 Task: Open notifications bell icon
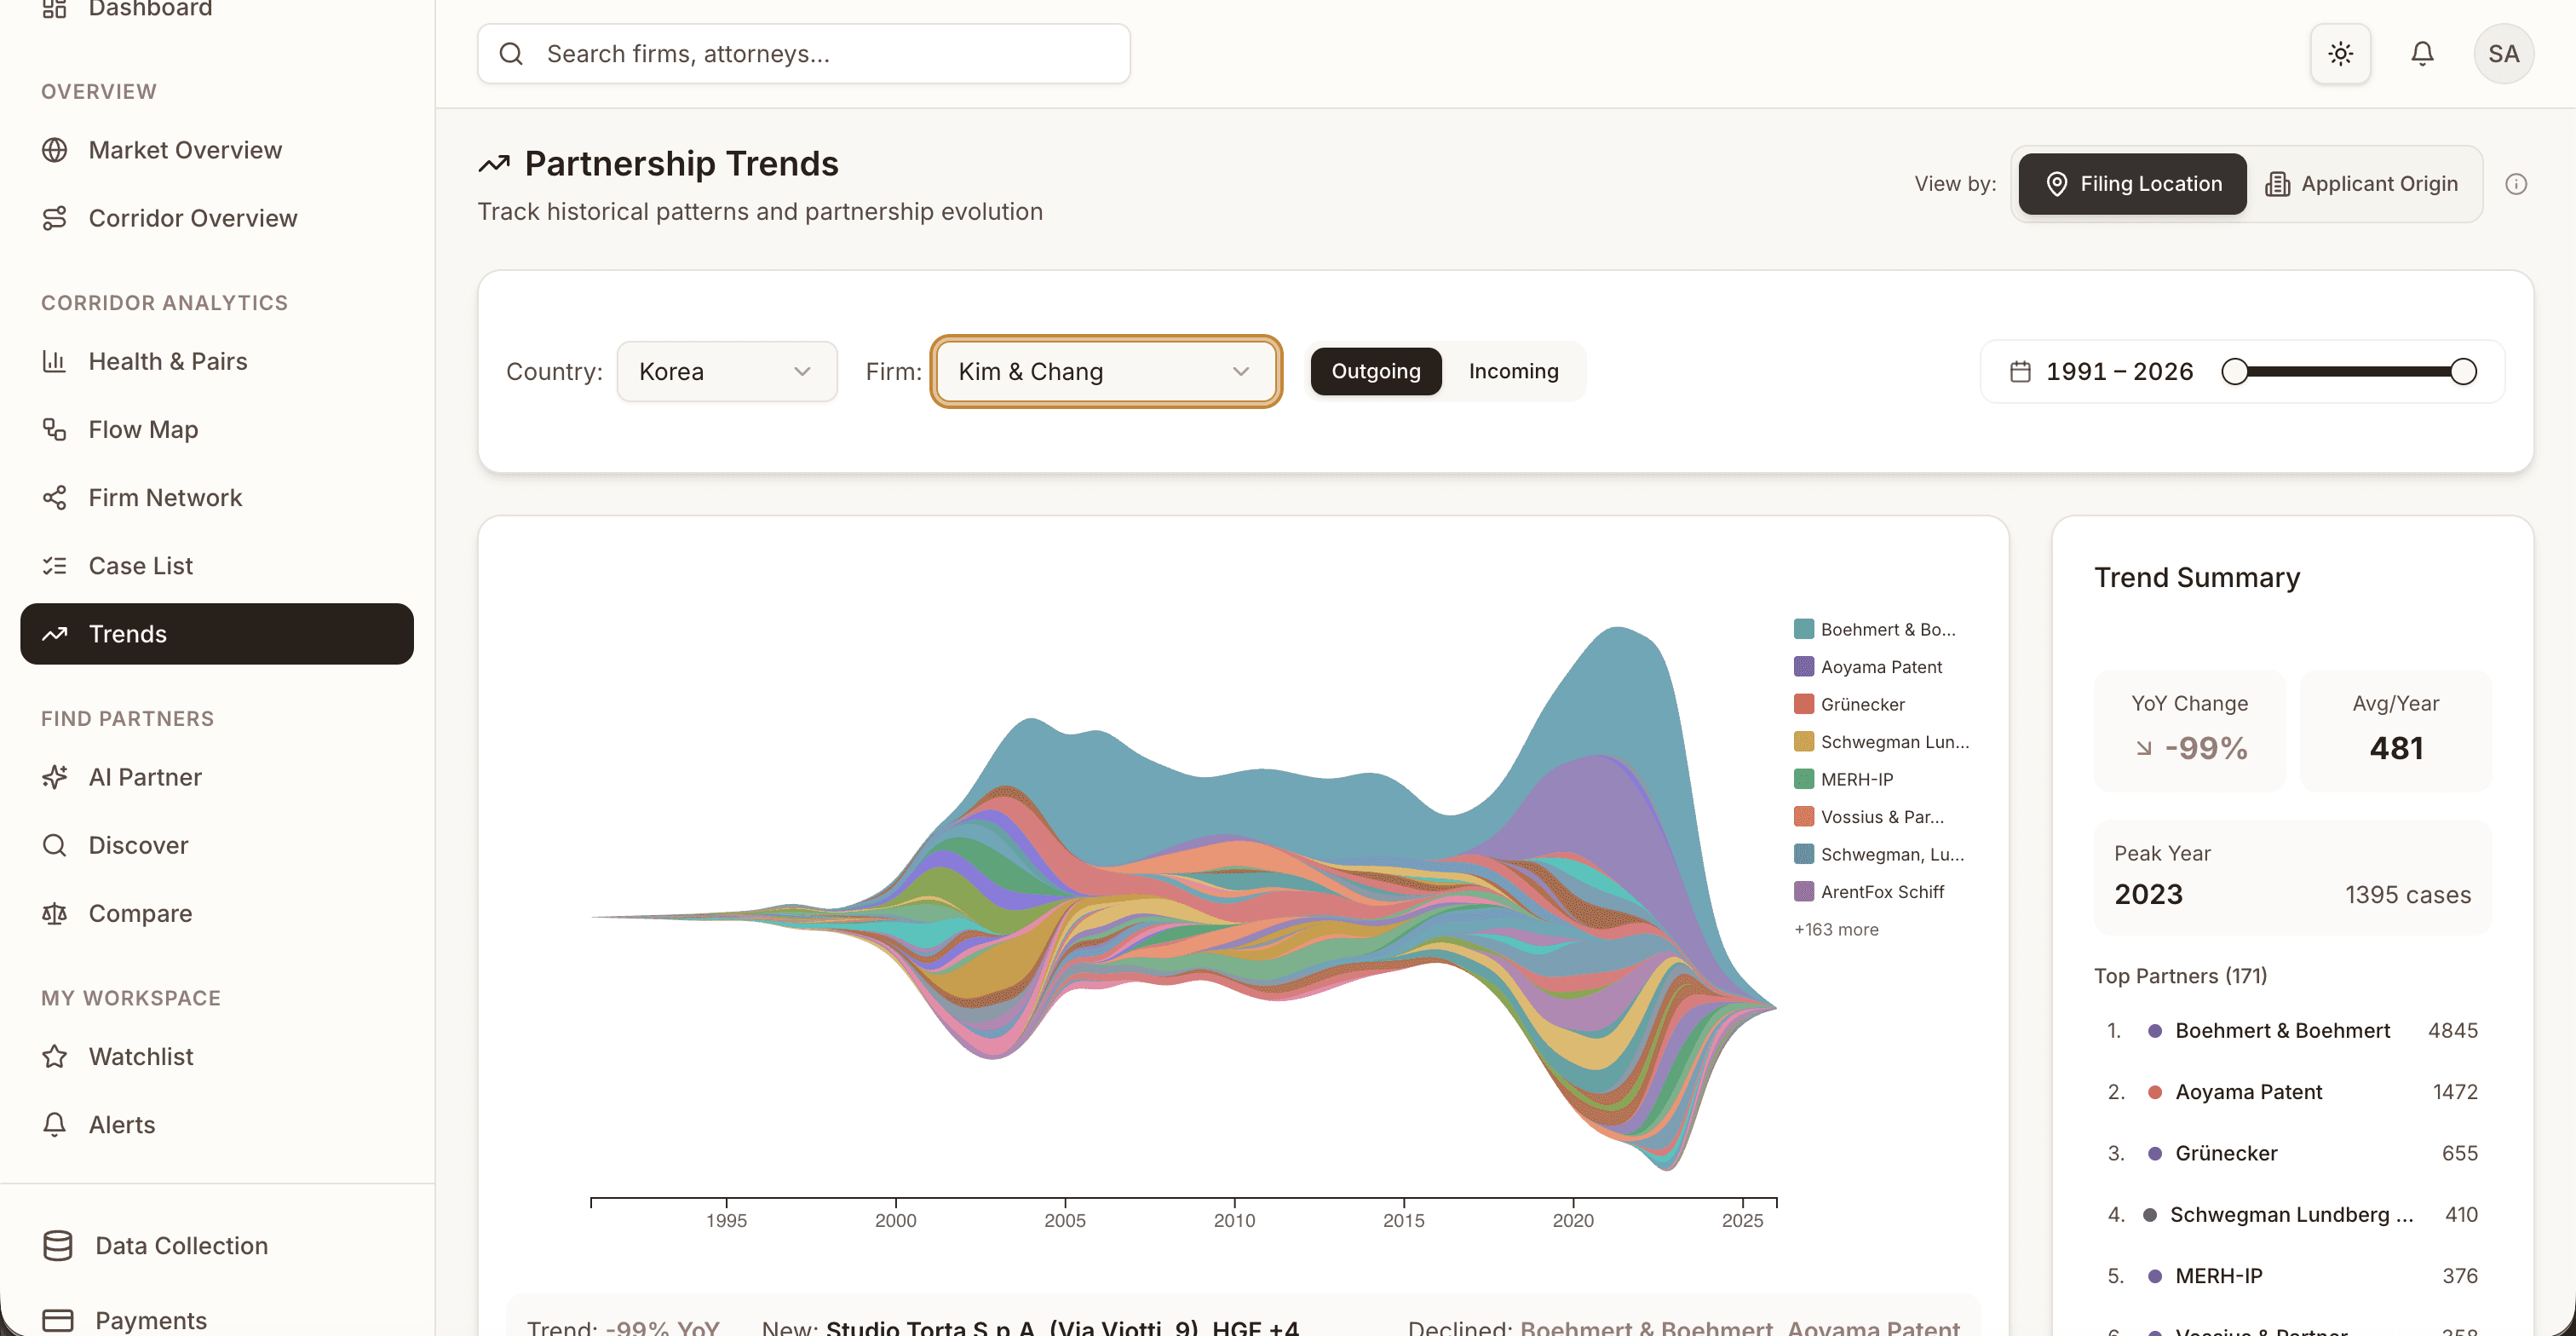tap(2421, 54)
